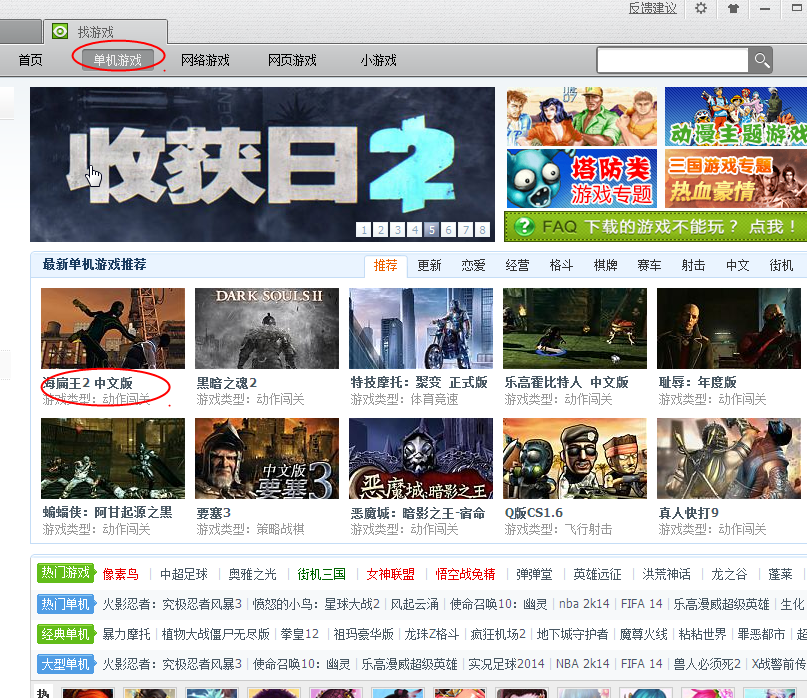Open 实况足球2014 in 大型单机 row

click(506, 665)
